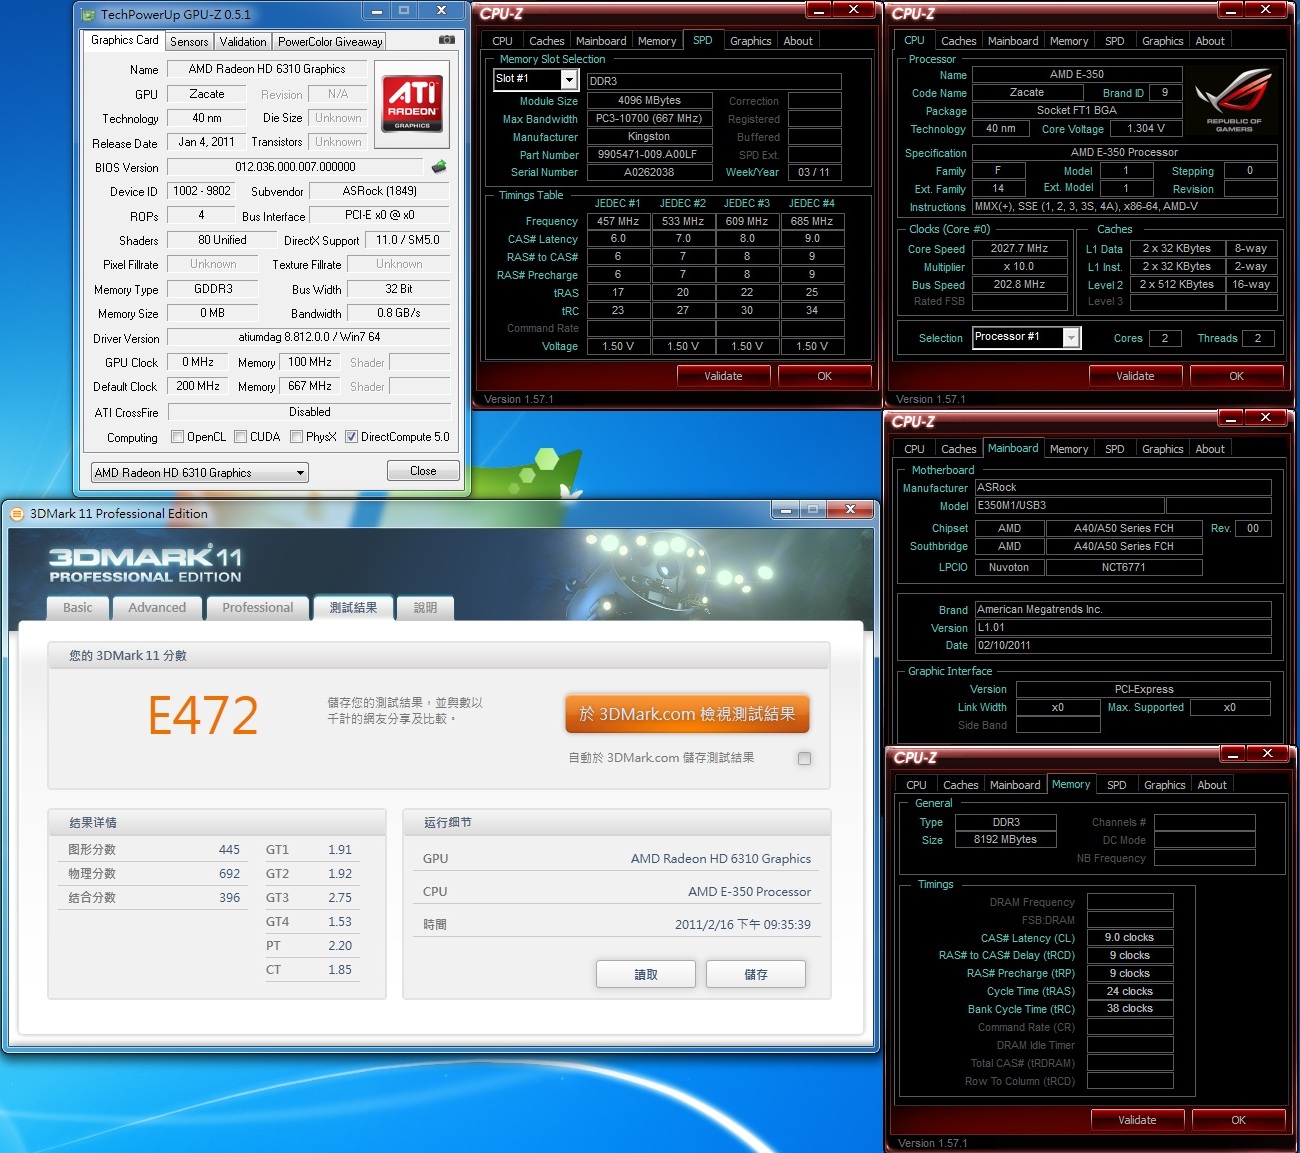Image resolution: width=1300 pixels, height=1153 pixels.
Task: Click the Core Speed value 2027.7 MHz
Action: pyautogui.click(x=1019, y=248)
